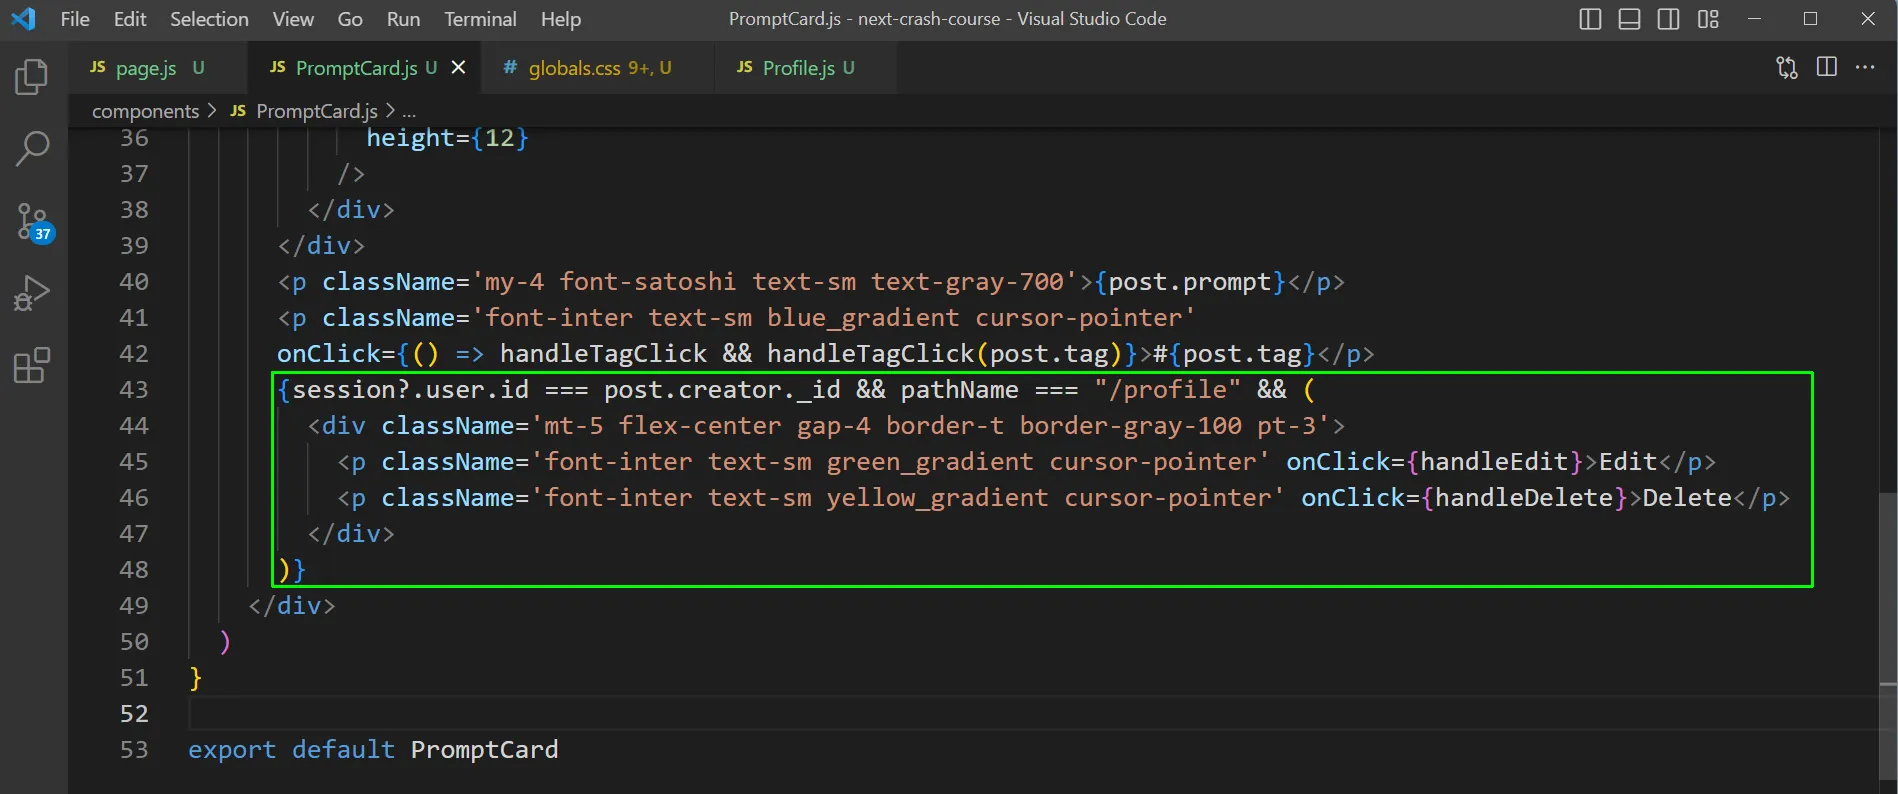The width and height of the screenshot is (1898, 794).
Task: Click 'post.creator._id' on line 43
Action: pyautogui.click(x=722, y=389)
